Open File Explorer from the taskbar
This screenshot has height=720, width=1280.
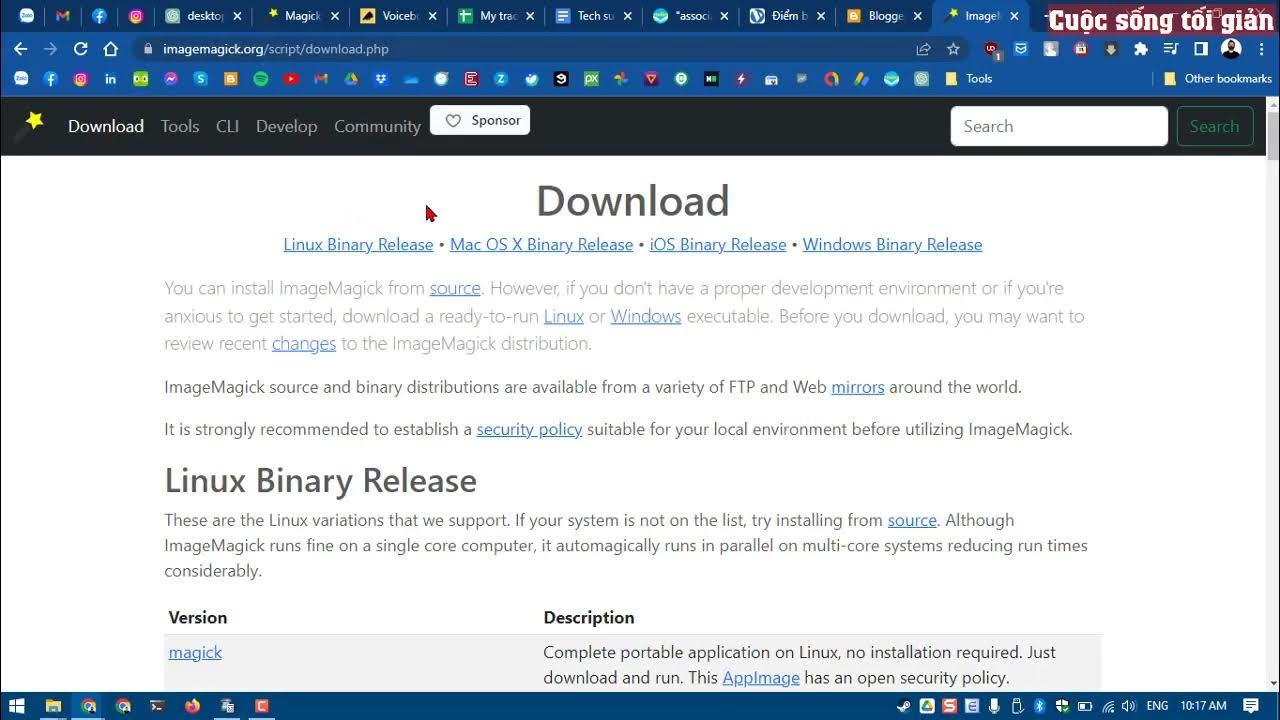pos(53,706)
